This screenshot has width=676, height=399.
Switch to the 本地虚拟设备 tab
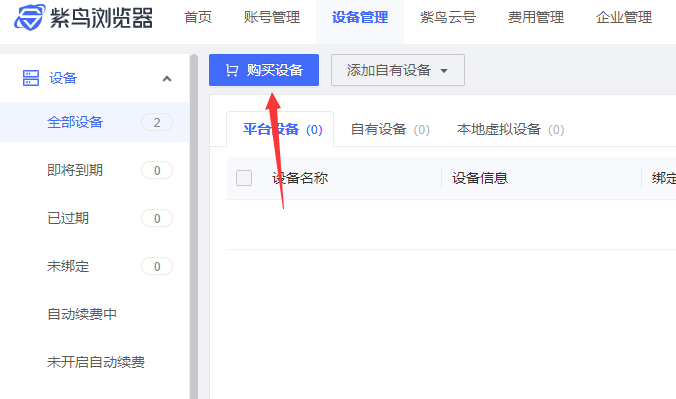tap(510, 129)
